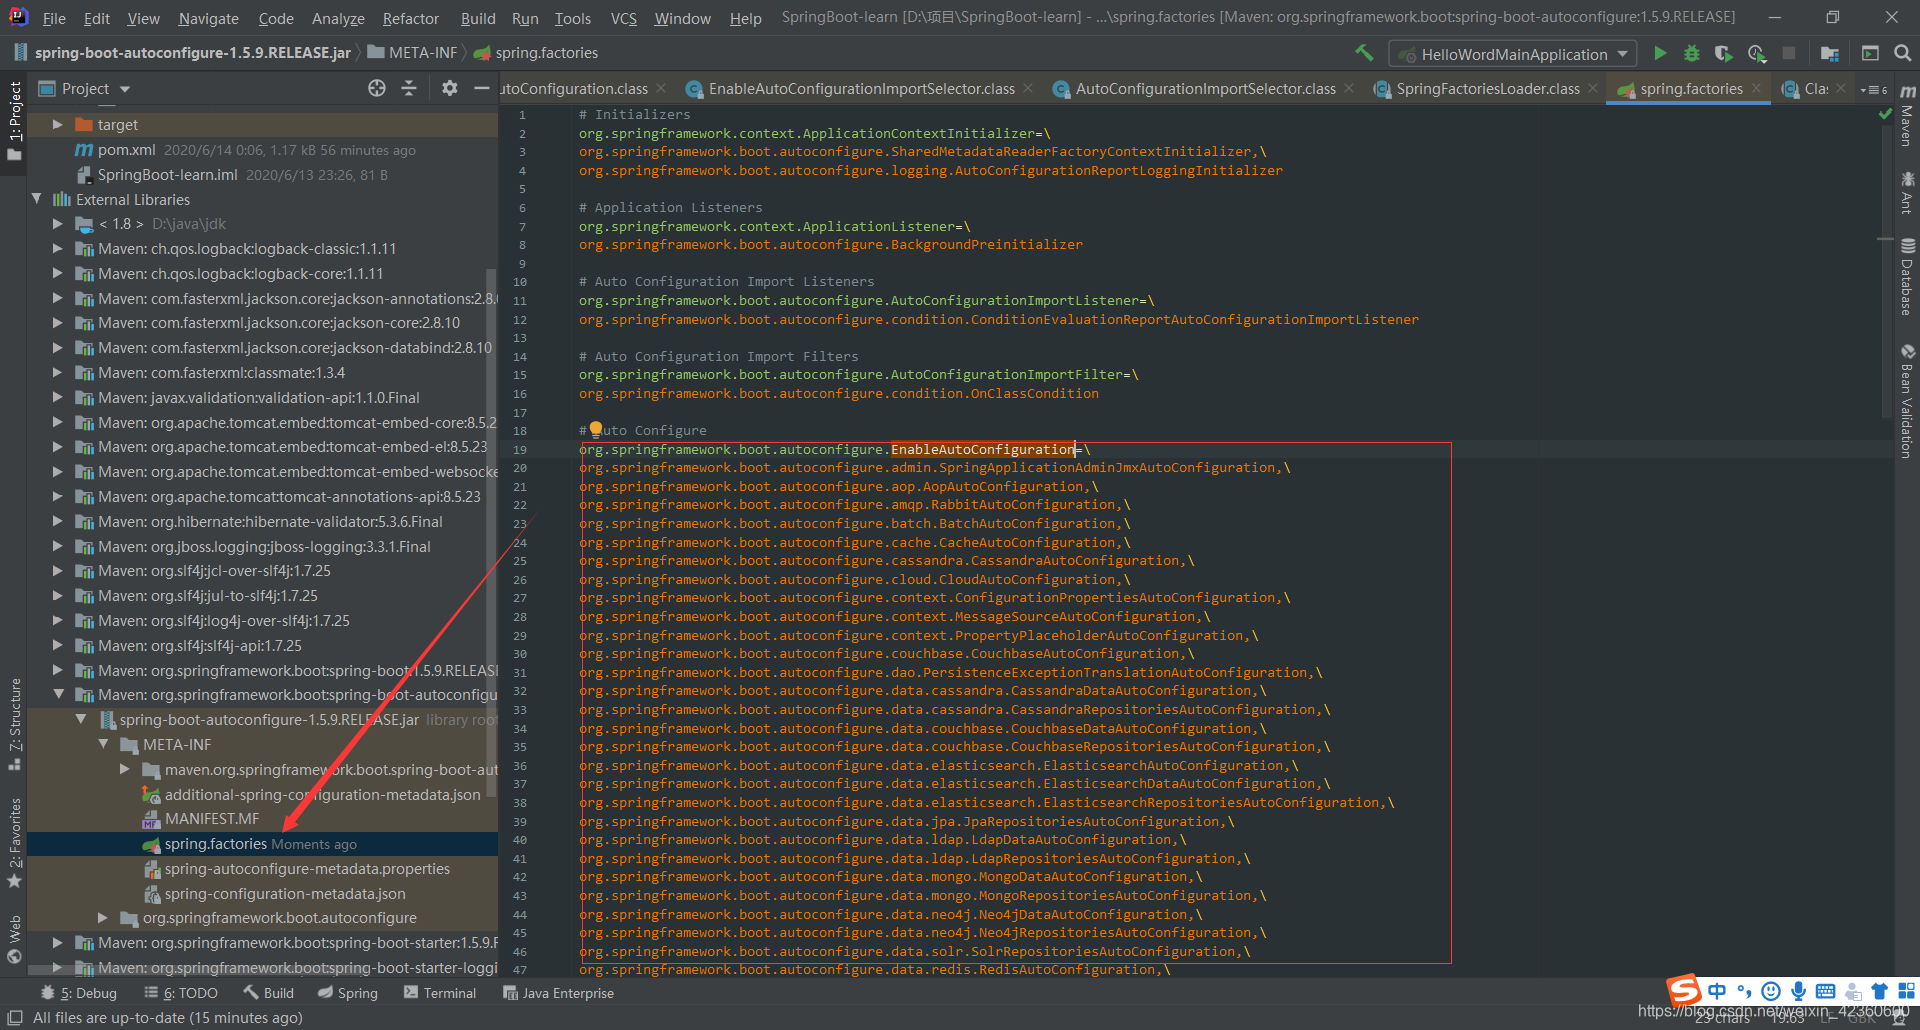Viewport: 1920px width, 1030px height.
Task: Open the Terminal tool window
Action: (447, 992)
